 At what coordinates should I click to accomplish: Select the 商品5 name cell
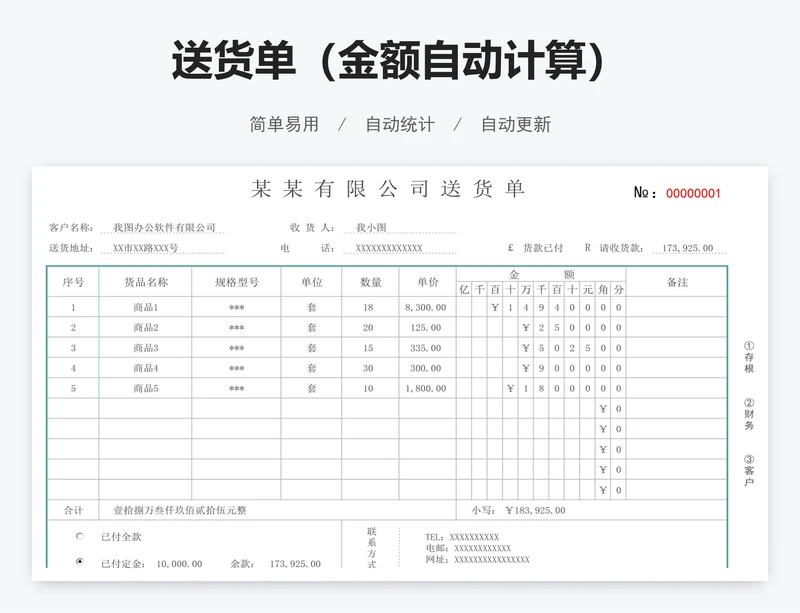point(146,388)
